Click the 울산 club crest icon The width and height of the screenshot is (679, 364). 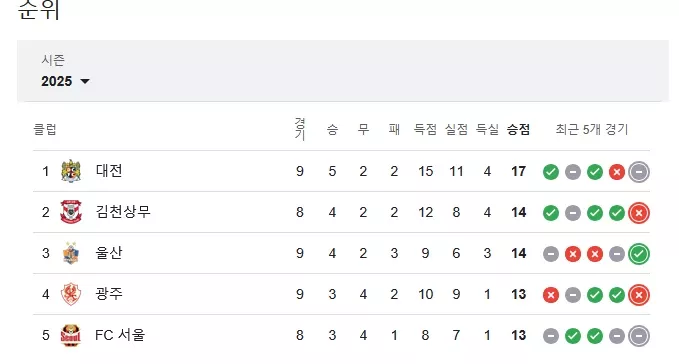pos(71,253)
